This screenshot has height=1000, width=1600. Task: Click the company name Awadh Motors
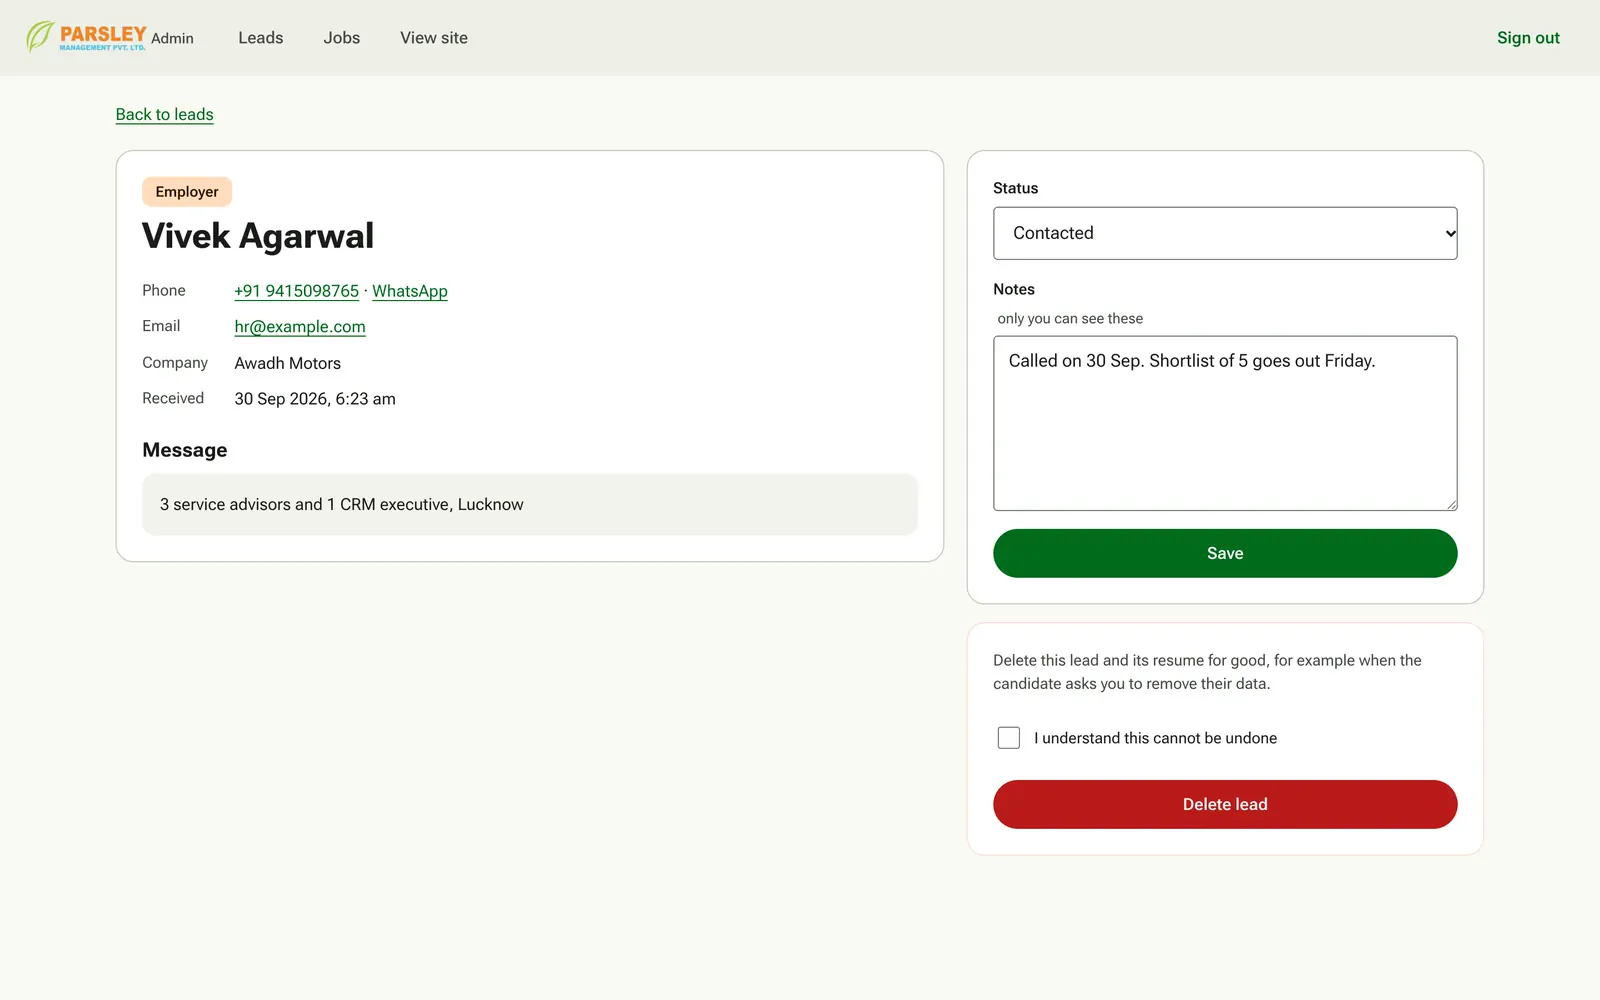pos(288,363)
